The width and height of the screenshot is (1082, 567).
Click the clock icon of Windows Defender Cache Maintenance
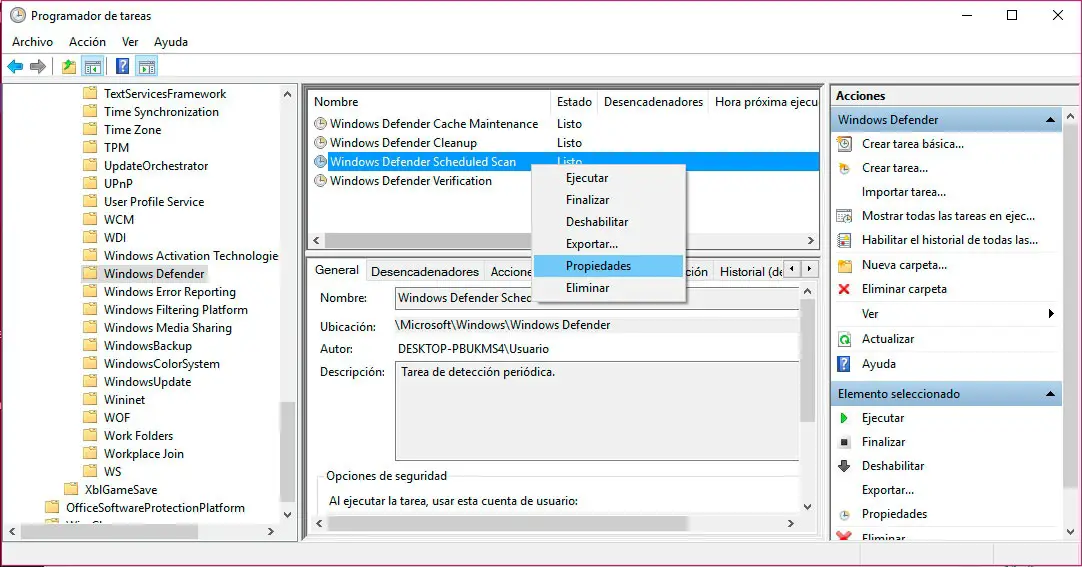[x=320, y=124]
